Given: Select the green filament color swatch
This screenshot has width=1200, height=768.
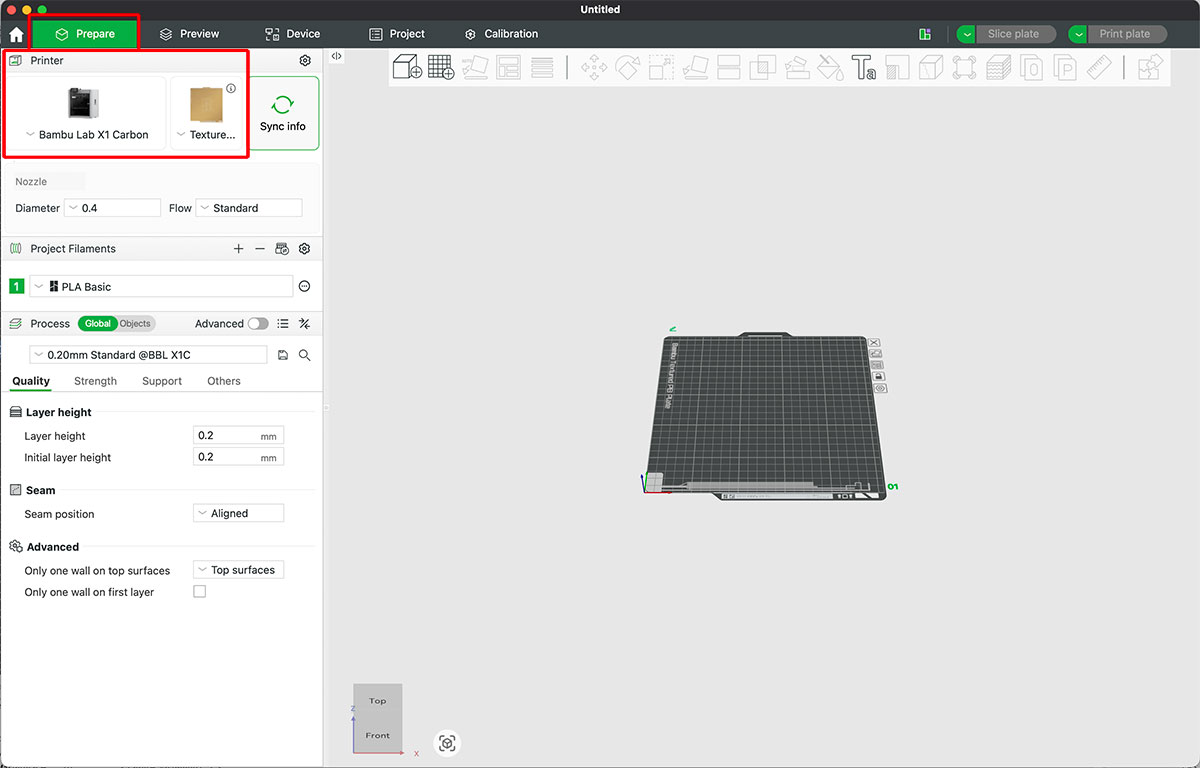Looking at the screenshot, I should (16, 286).
